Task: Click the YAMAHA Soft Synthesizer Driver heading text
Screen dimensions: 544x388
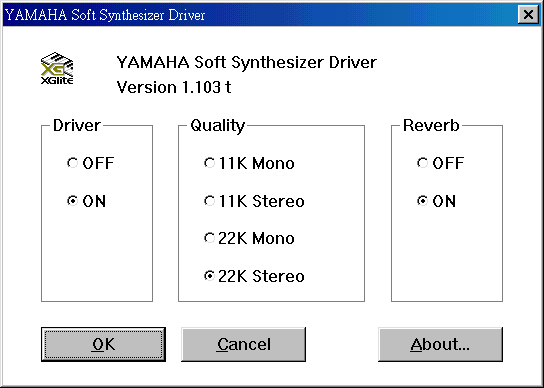Action: tap(247, 62)
